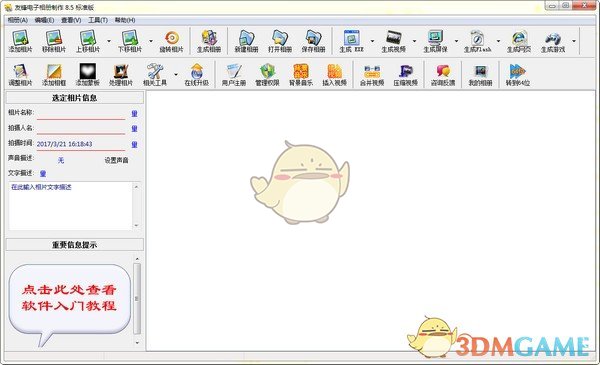The image size is (600, 365).
Task: Click the photo text description box
Action: coord(70,206)
